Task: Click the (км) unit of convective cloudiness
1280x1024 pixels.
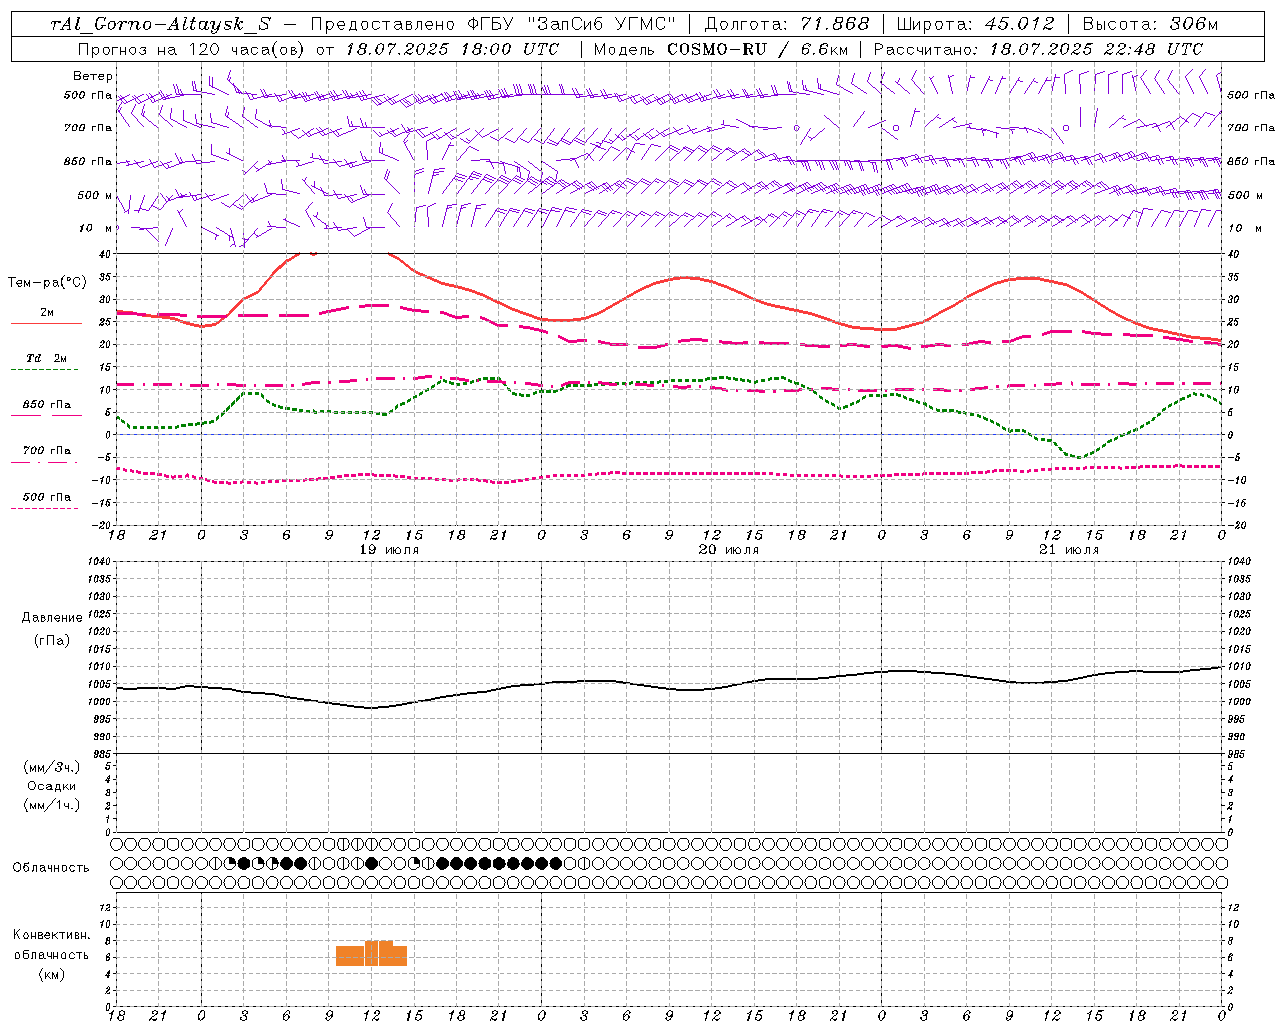Action: tap(51, 974)
